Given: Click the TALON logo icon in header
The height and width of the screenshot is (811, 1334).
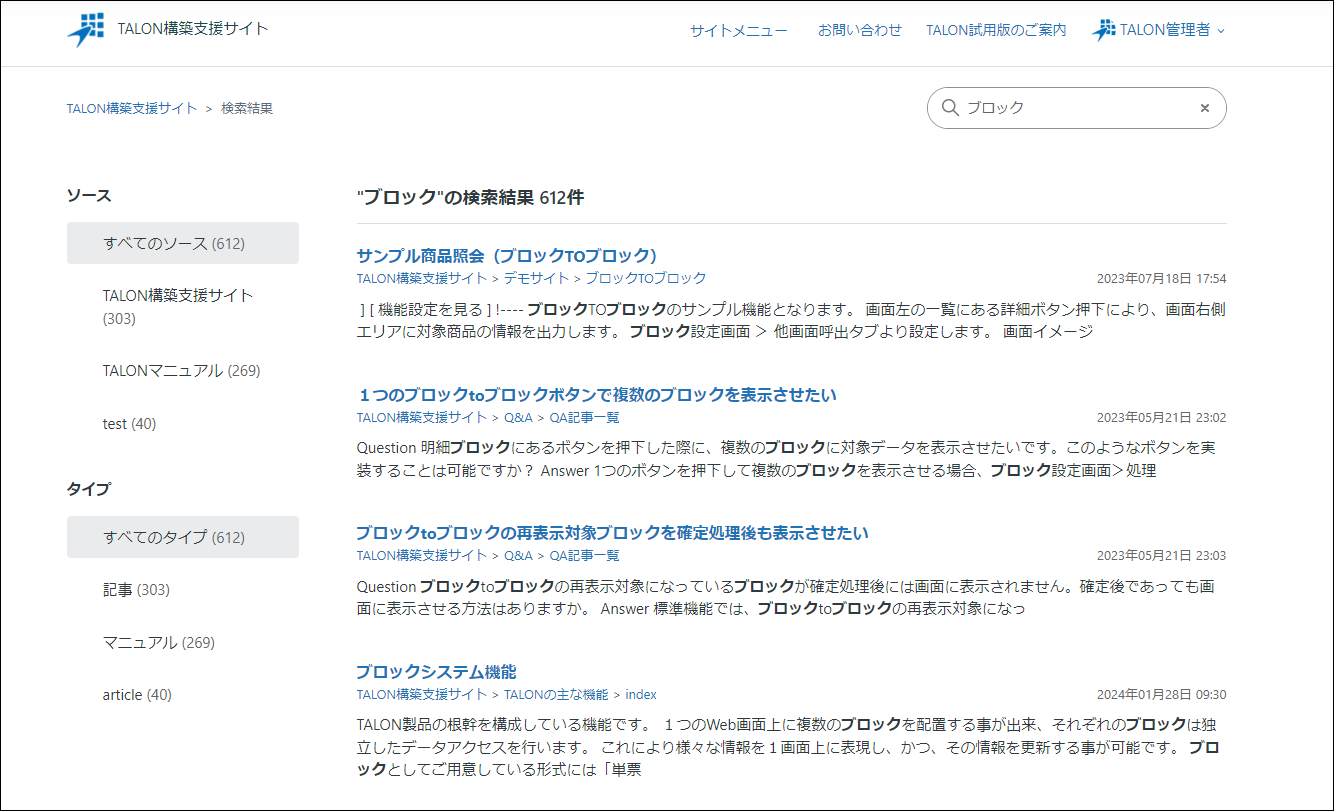Looking at the screenshot, I should pos(86,30).
